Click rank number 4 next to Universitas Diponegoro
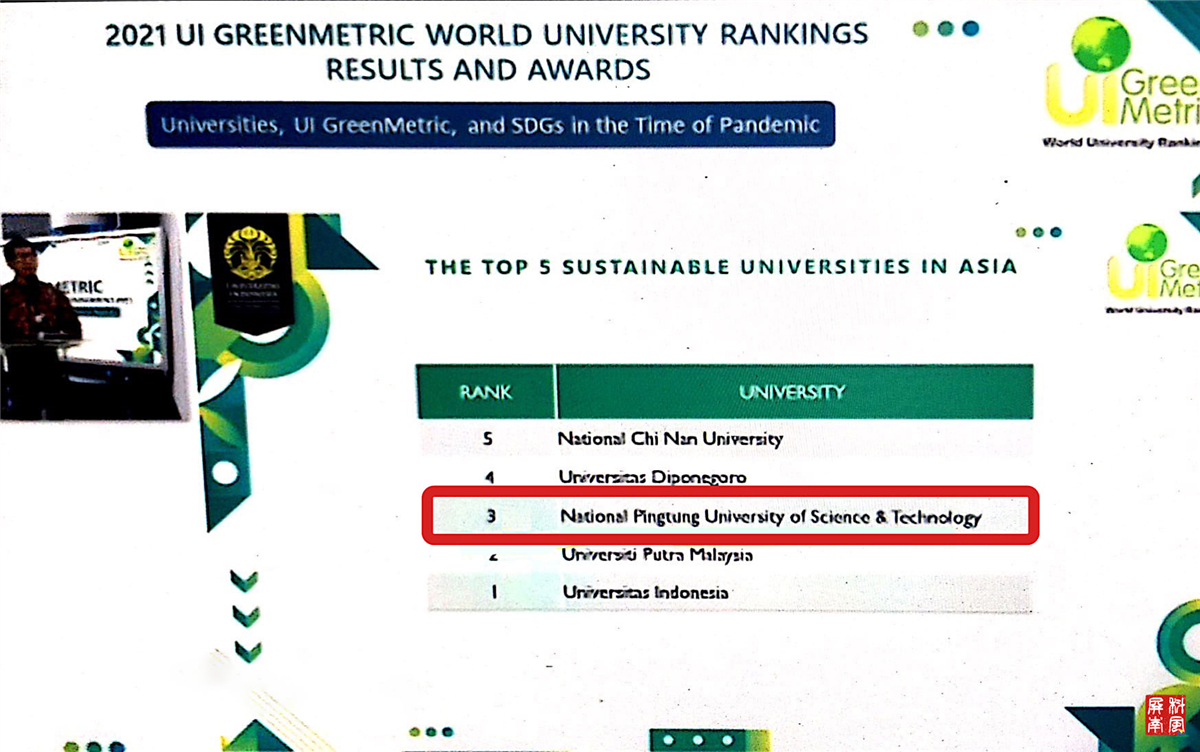Image resolution: width=1200 pixels, height=752 pixels. [489, 478]
